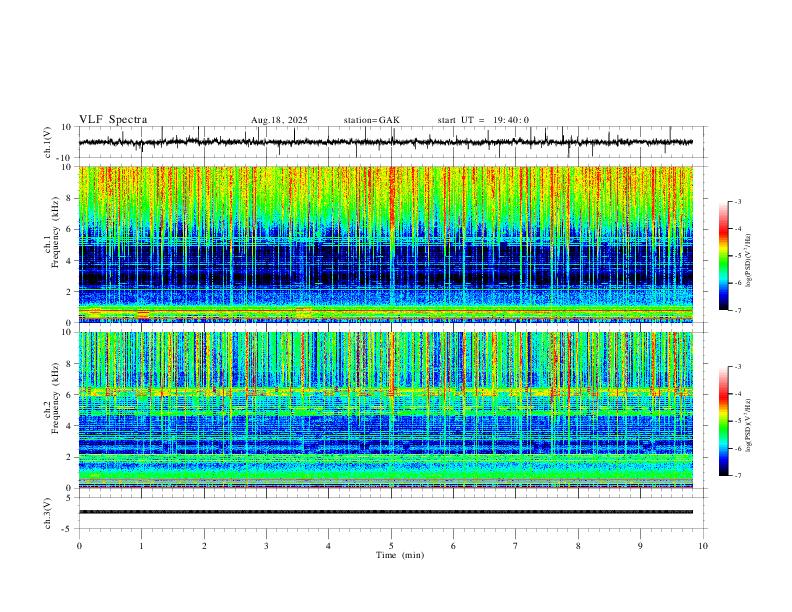Click the "-3" tick on the ch.2 colorbar
The height and width of the screenshot is (612, 792).
737,367
